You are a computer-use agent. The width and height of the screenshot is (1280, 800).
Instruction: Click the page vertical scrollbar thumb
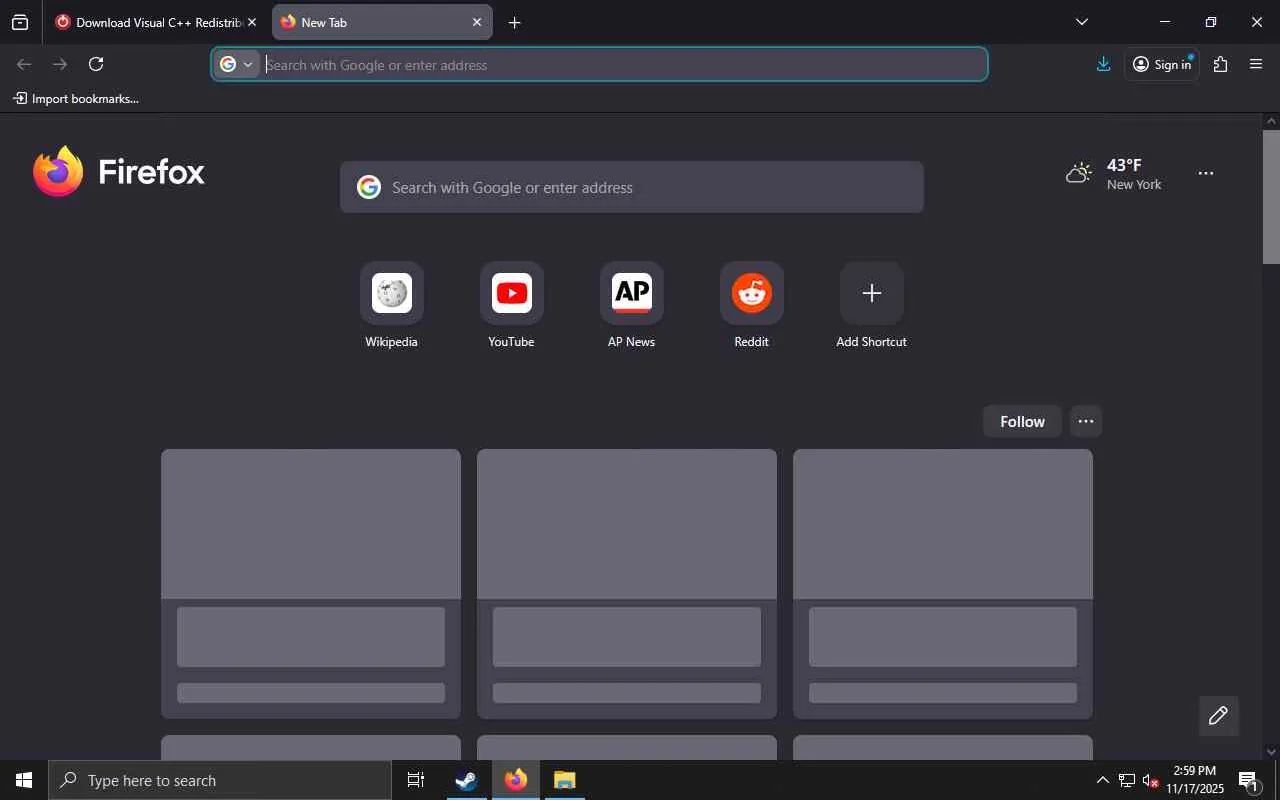[1271, 196]
